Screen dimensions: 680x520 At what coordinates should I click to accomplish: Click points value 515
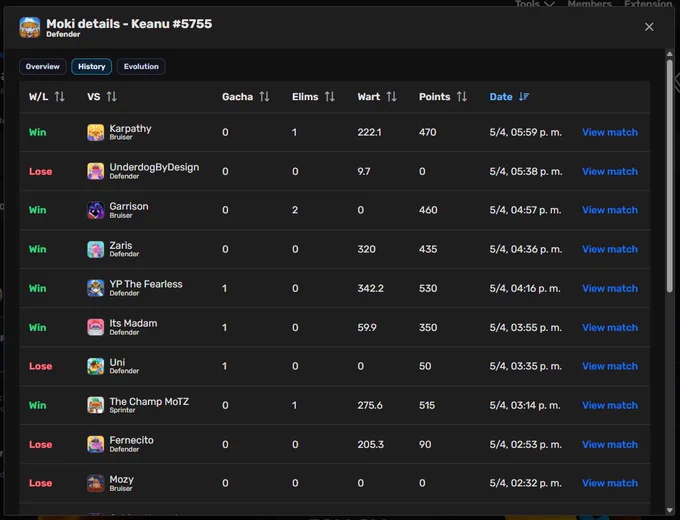coord(427,405)
